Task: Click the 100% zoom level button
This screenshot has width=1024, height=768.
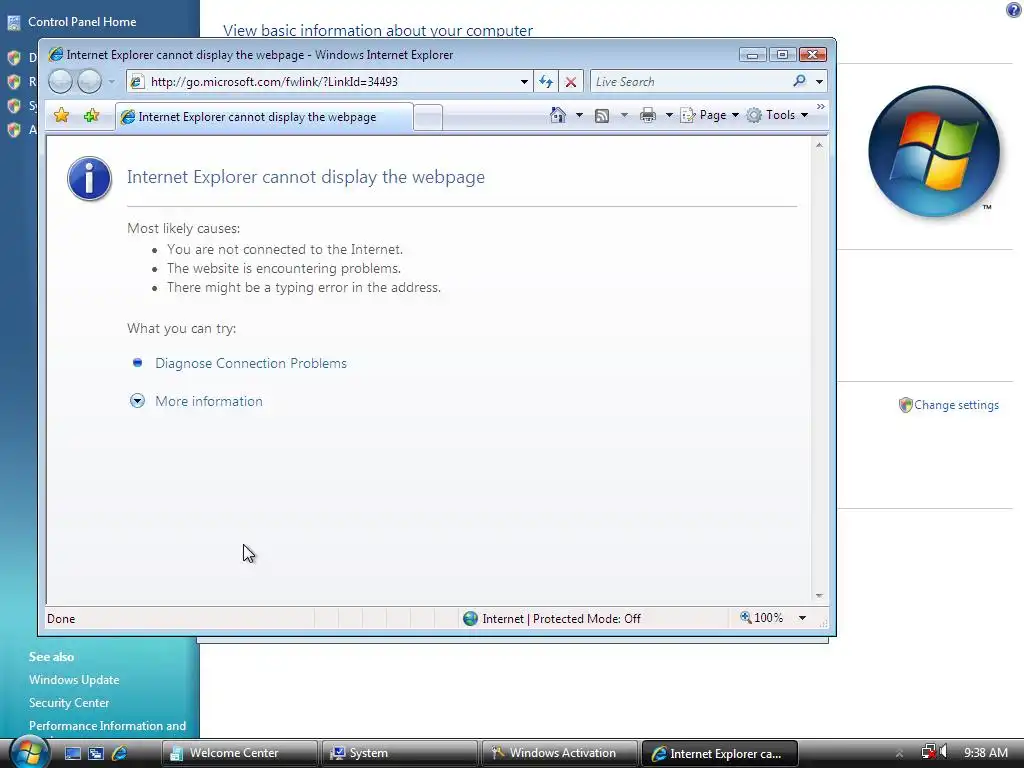Action: click(x=761, y=618)
